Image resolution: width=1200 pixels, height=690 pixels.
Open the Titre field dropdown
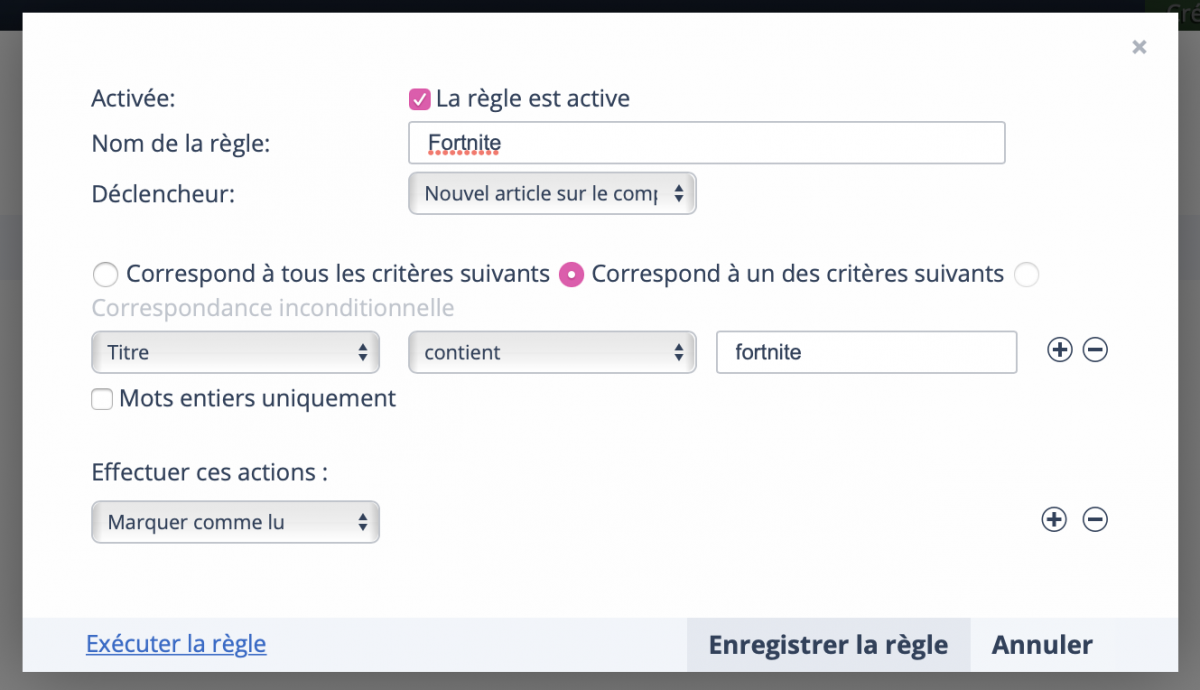pyautogui.click(x=235, y=352)
